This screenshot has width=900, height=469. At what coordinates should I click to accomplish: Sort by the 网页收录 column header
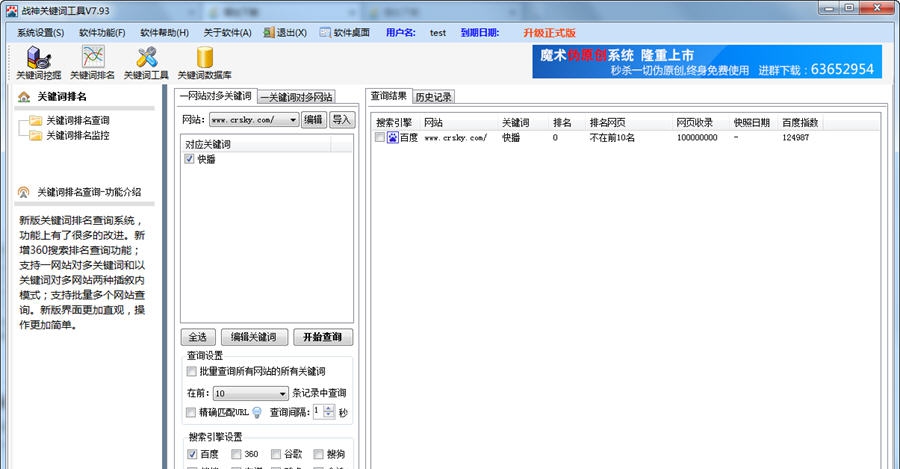tap(695, 122)
